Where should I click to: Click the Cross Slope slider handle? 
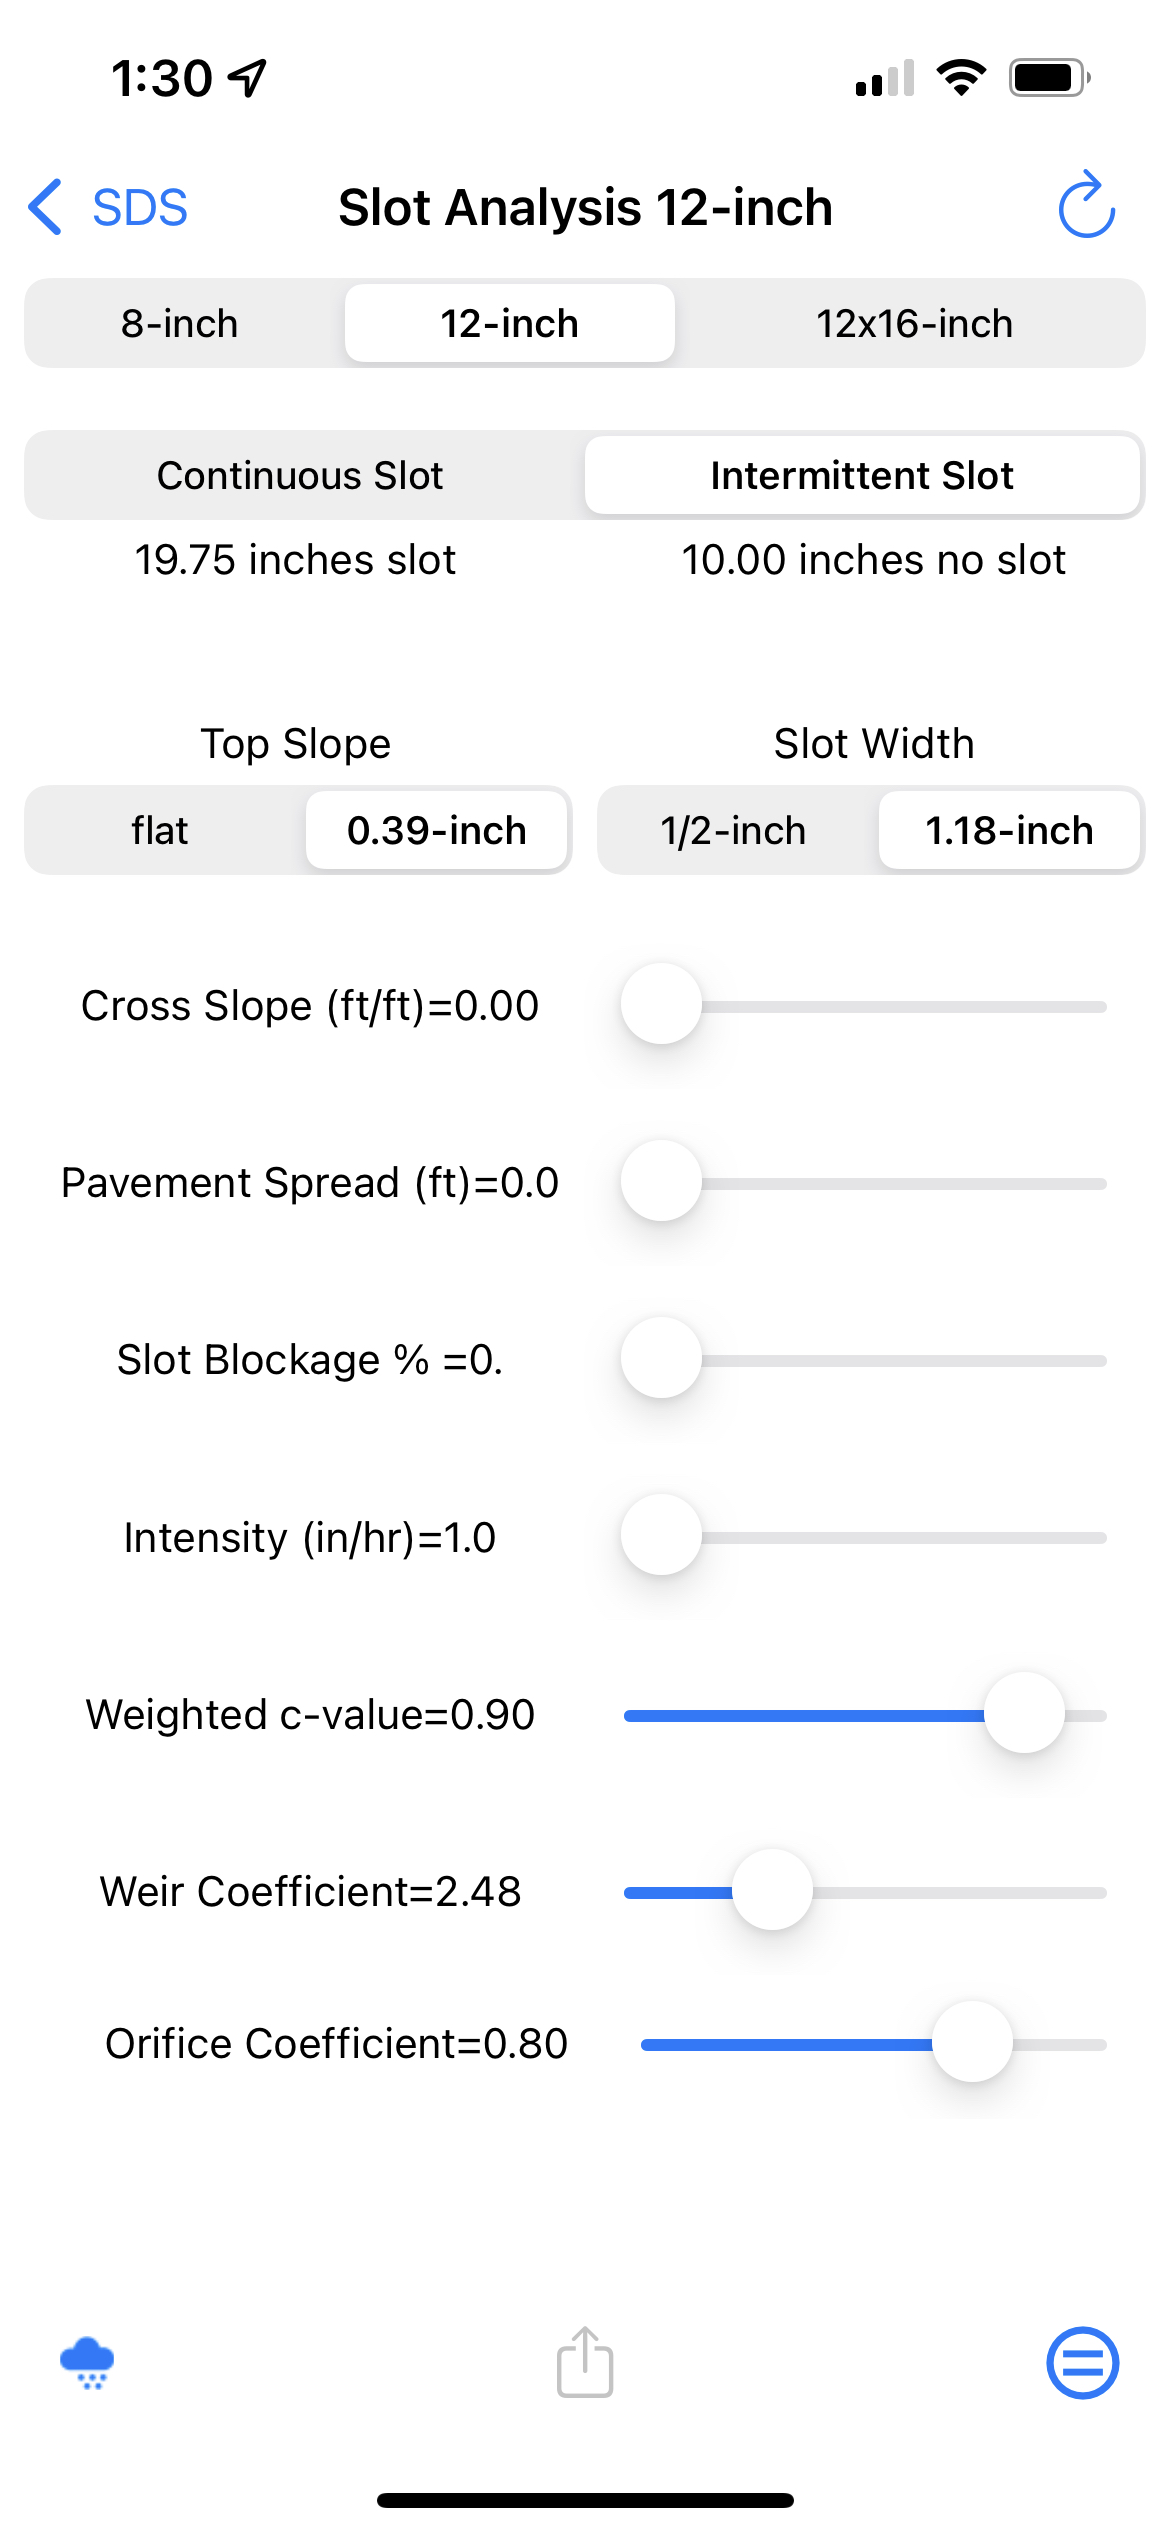pos(661,1004)
